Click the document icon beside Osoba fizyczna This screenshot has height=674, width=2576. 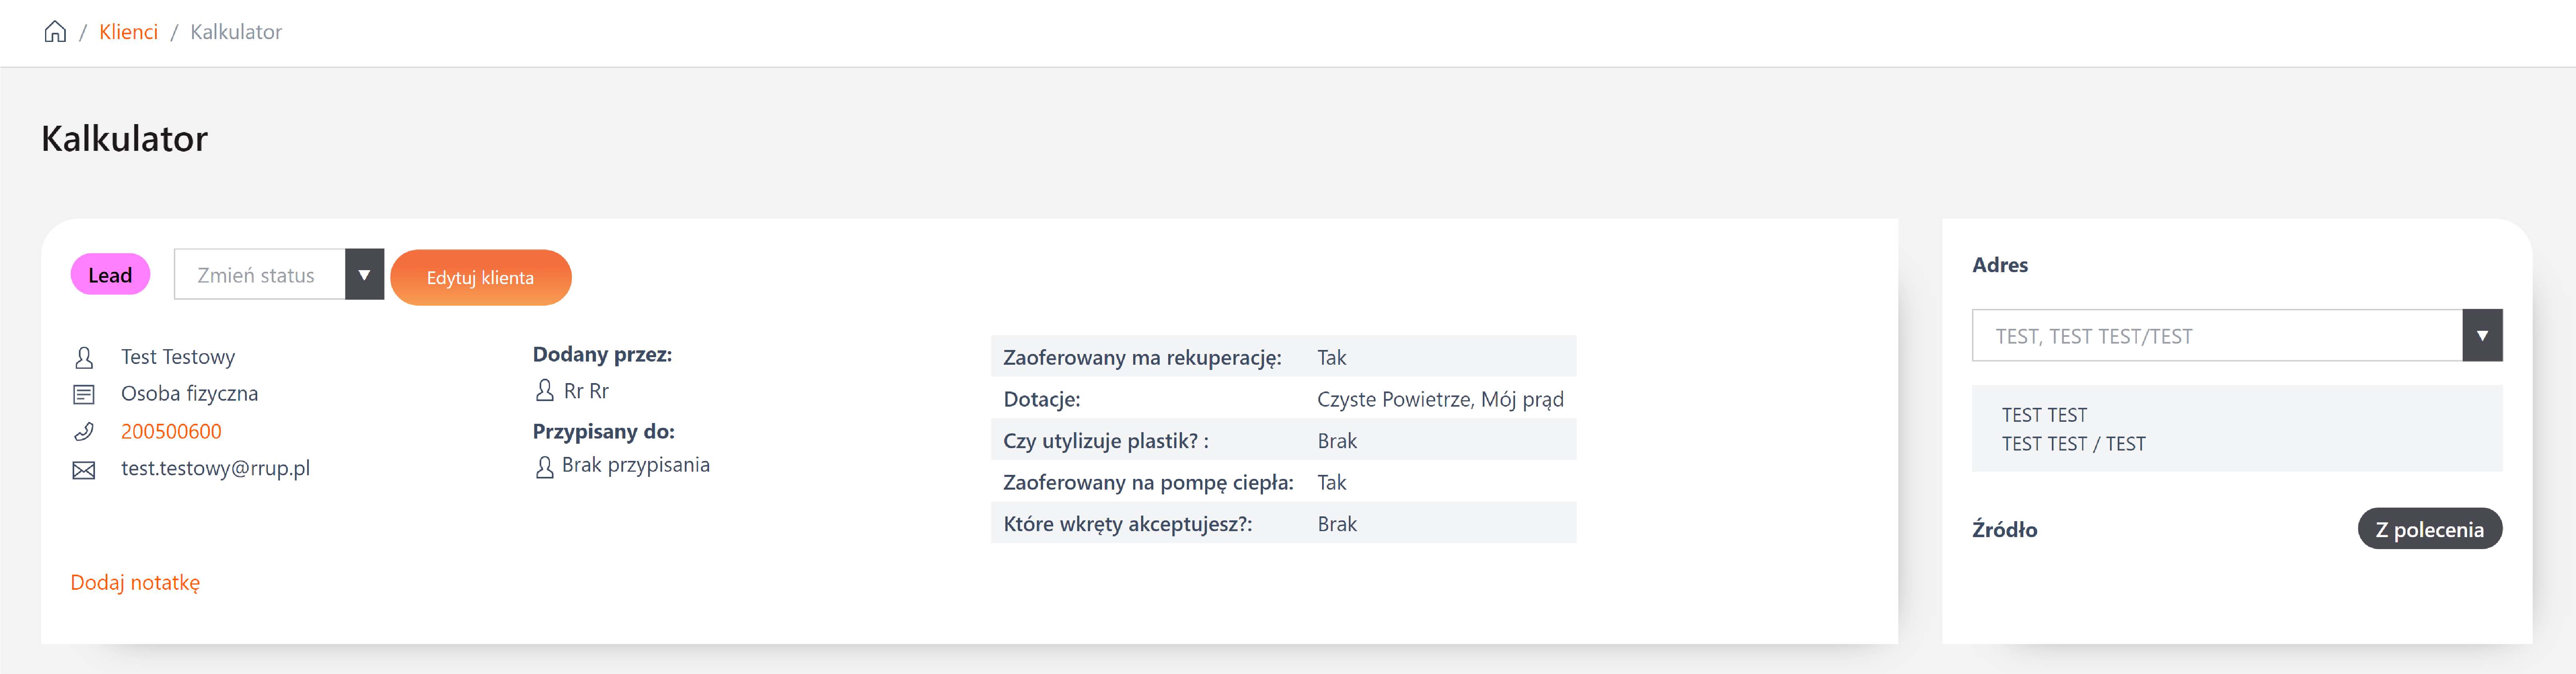click(x=84, y=394)
